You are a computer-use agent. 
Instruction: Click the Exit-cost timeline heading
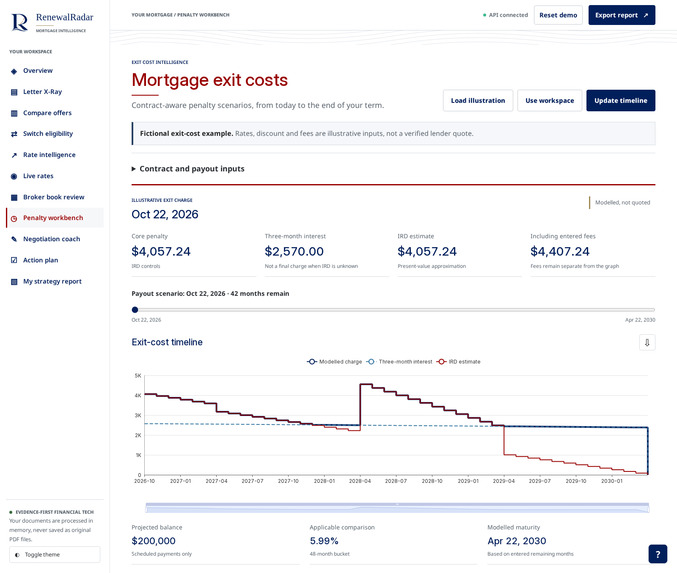(x=167, y=342)
